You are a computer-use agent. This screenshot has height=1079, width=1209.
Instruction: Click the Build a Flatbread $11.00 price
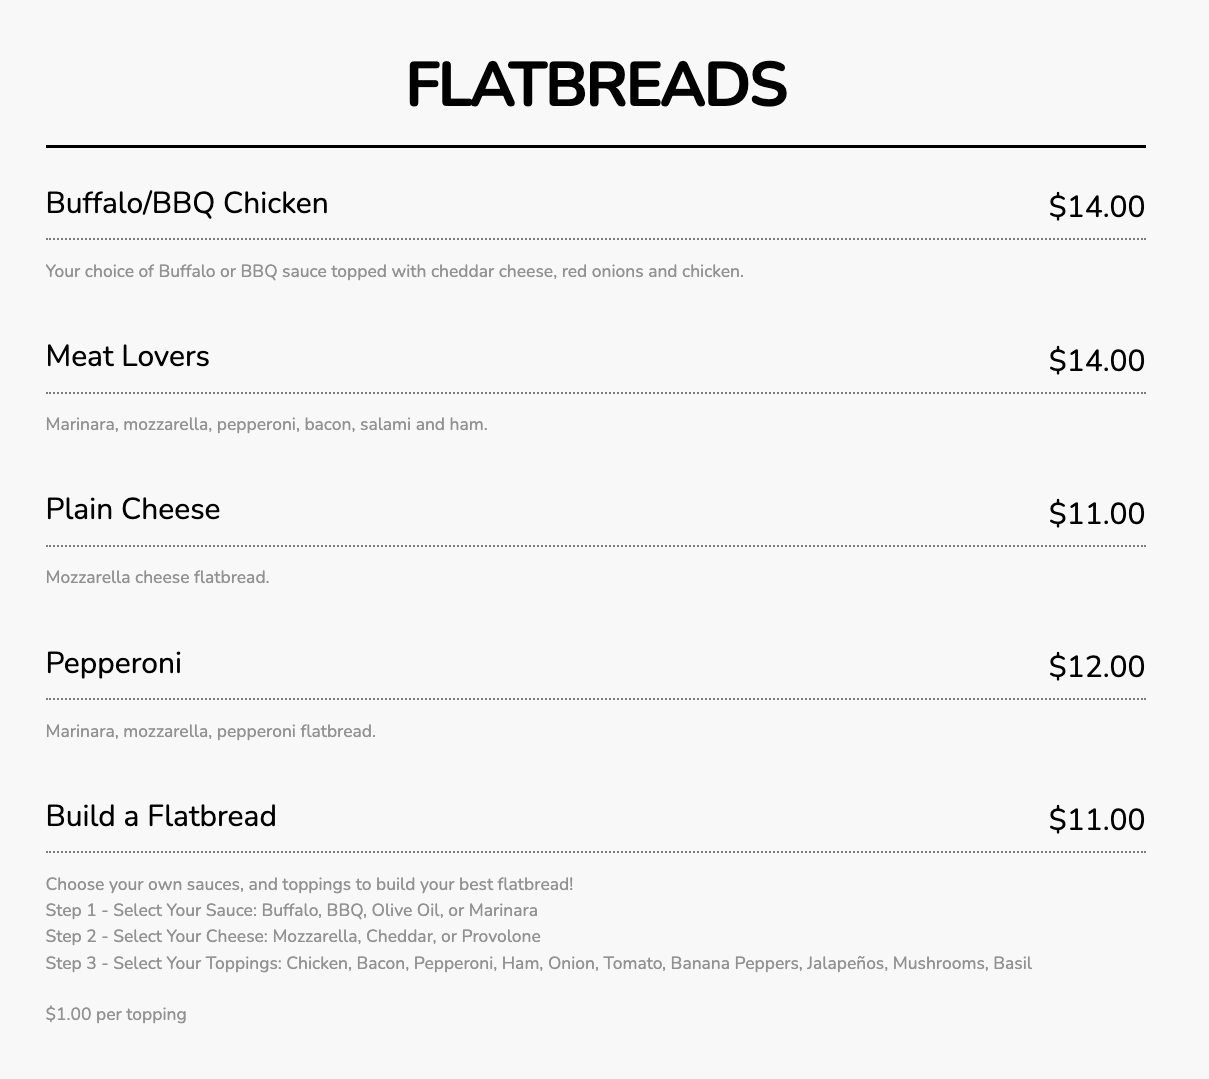pyautogui.click(x=1096, y=820)
